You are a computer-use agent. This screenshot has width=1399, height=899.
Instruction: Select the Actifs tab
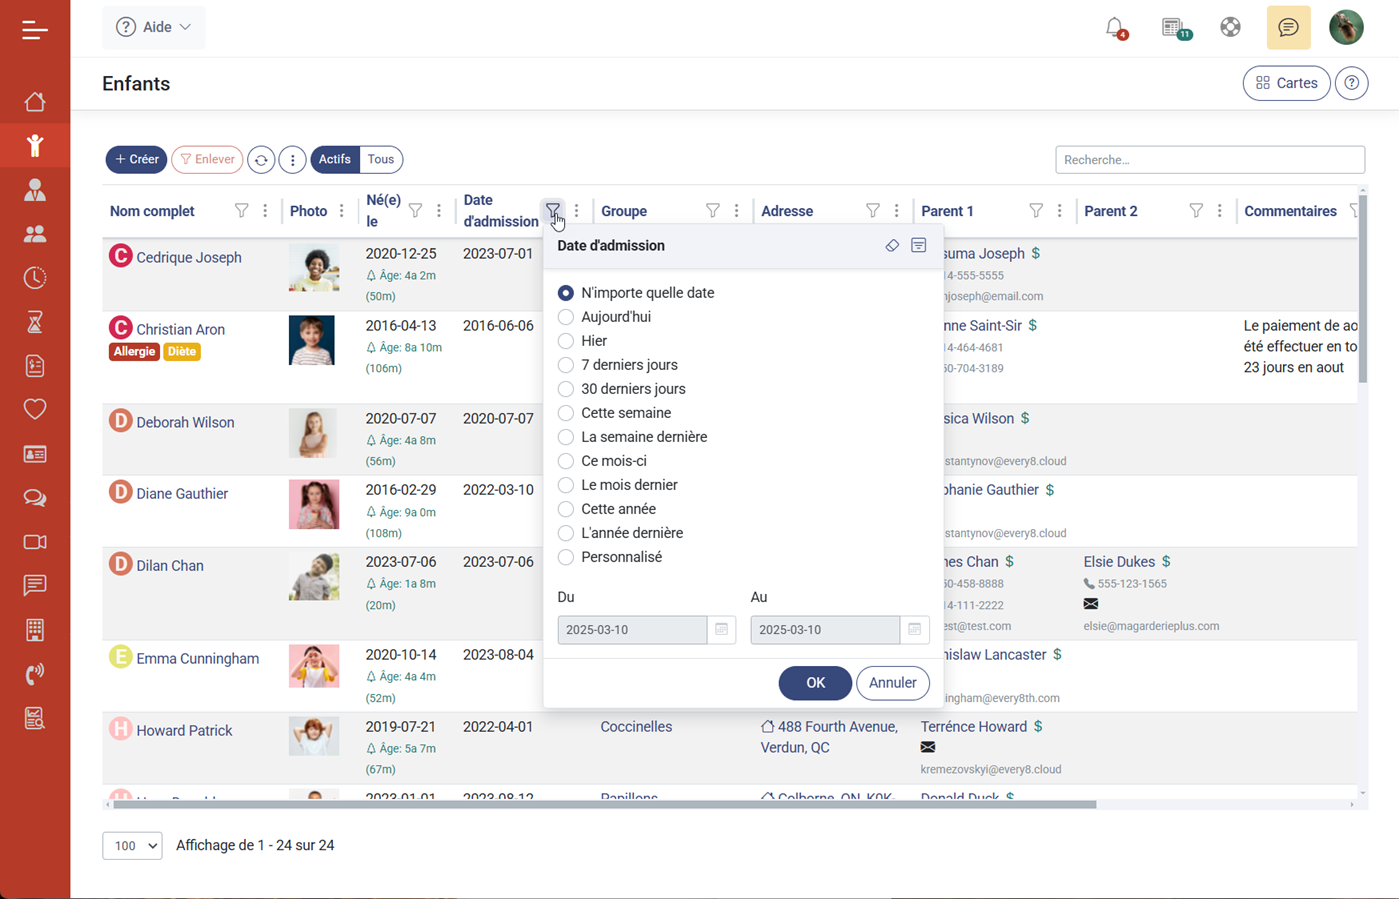(x=334, y=159)
